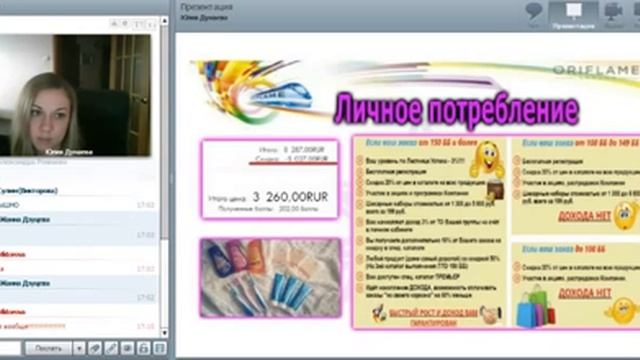The image size is (640, 360).
Task: Click the lock icon in chat toolbar
Action: 144,349
